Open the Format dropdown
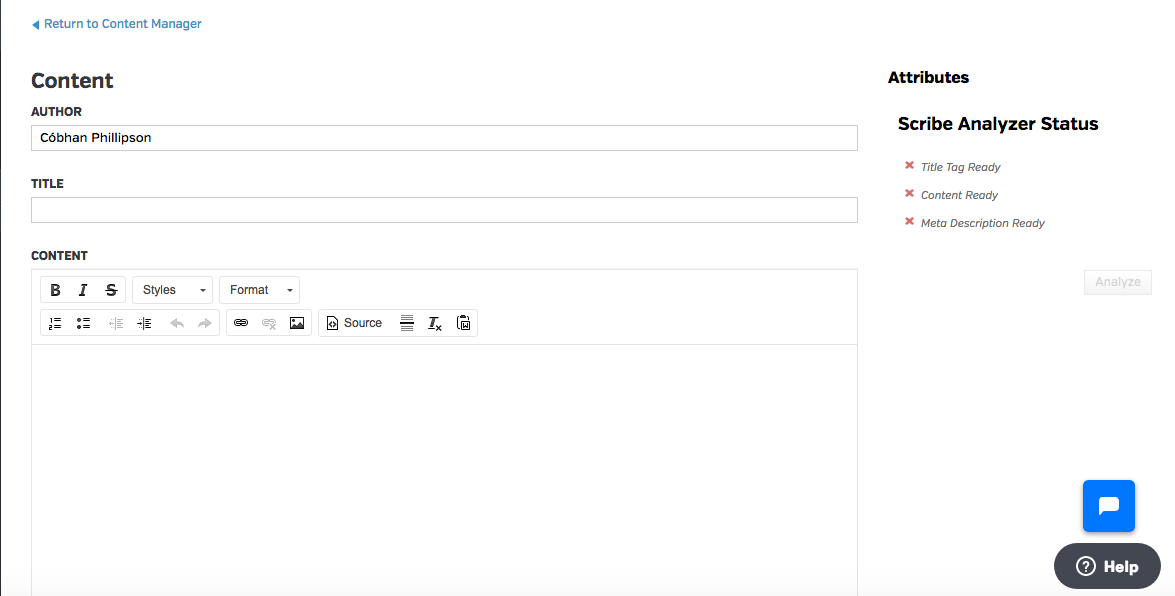The width and height of the screenshot is (1175, 596). click(259, 290)
